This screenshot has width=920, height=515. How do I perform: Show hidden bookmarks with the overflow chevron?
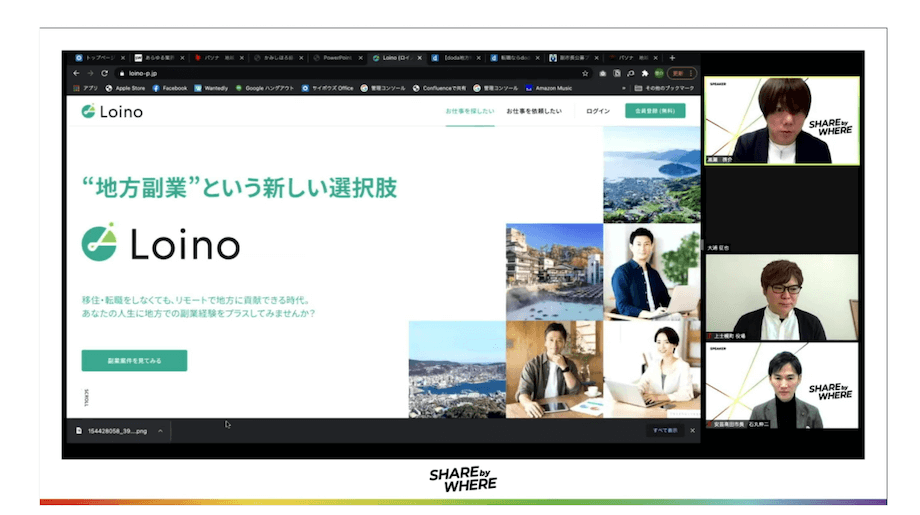pos(624,88)
